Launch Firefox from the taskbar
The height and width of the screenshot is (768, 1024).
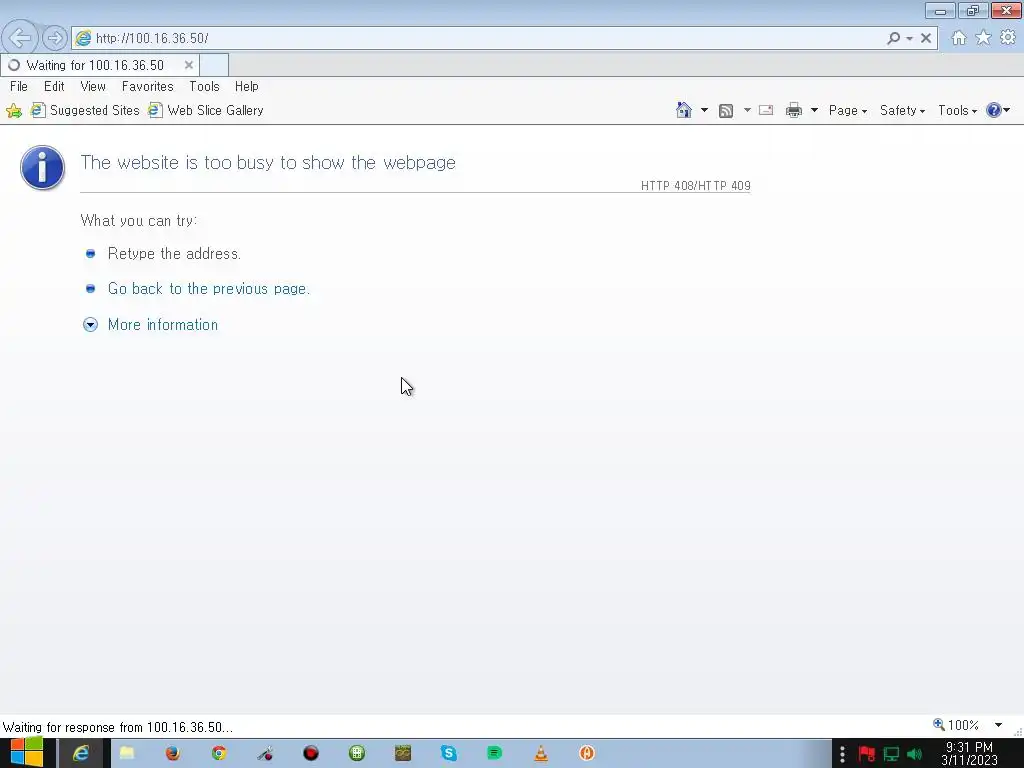point(173,753)
